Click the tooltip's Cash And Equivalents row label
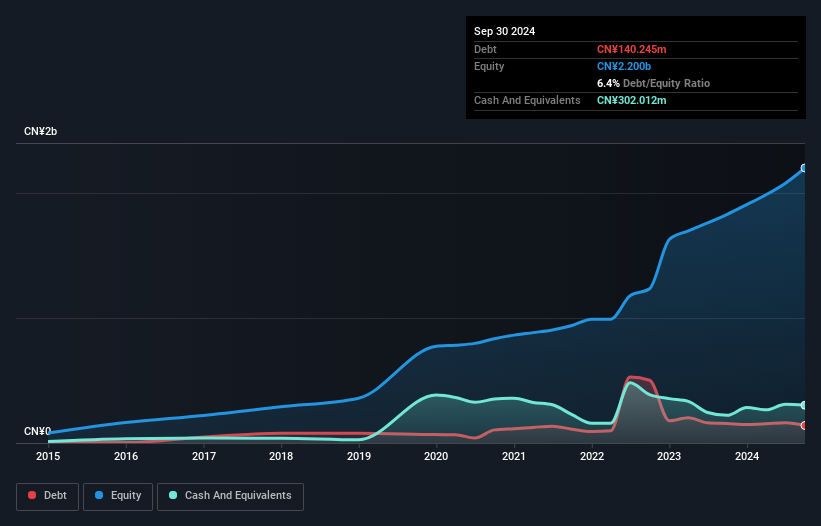 (x=527, y=100)
